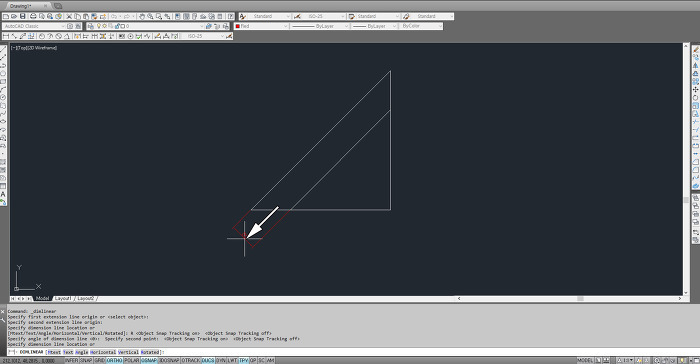Switch to the Layout1 tab
The width and height of the screenshot is (700, 364).
click(x=63, y=298)
